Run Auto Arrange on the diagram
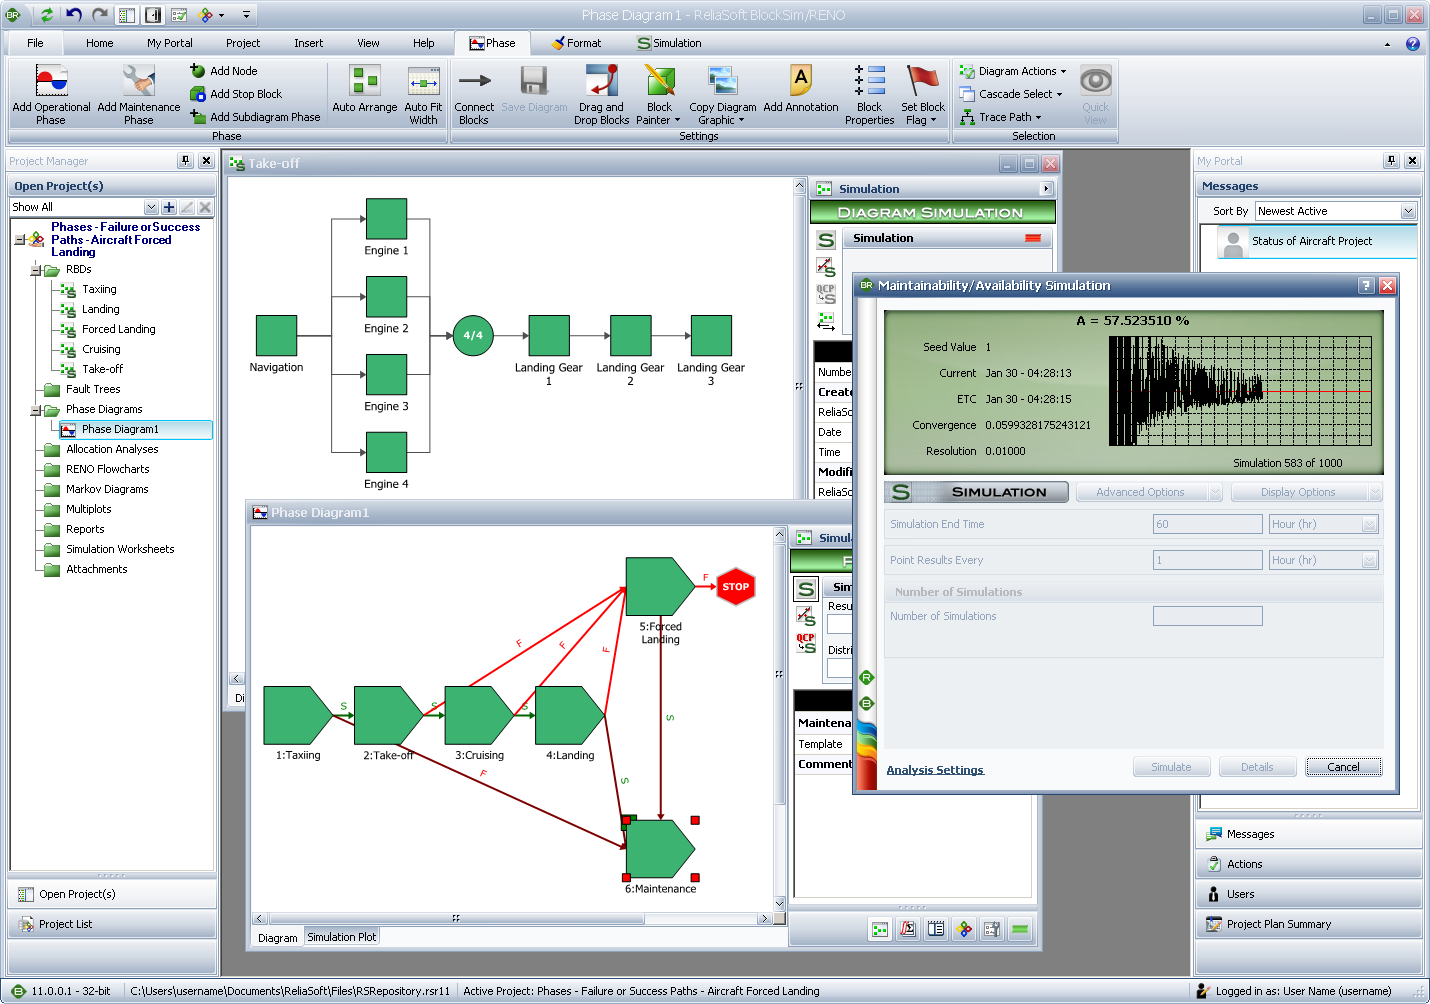Image resolution: width=1430 pixels, height=1004 pixels. 365,90
